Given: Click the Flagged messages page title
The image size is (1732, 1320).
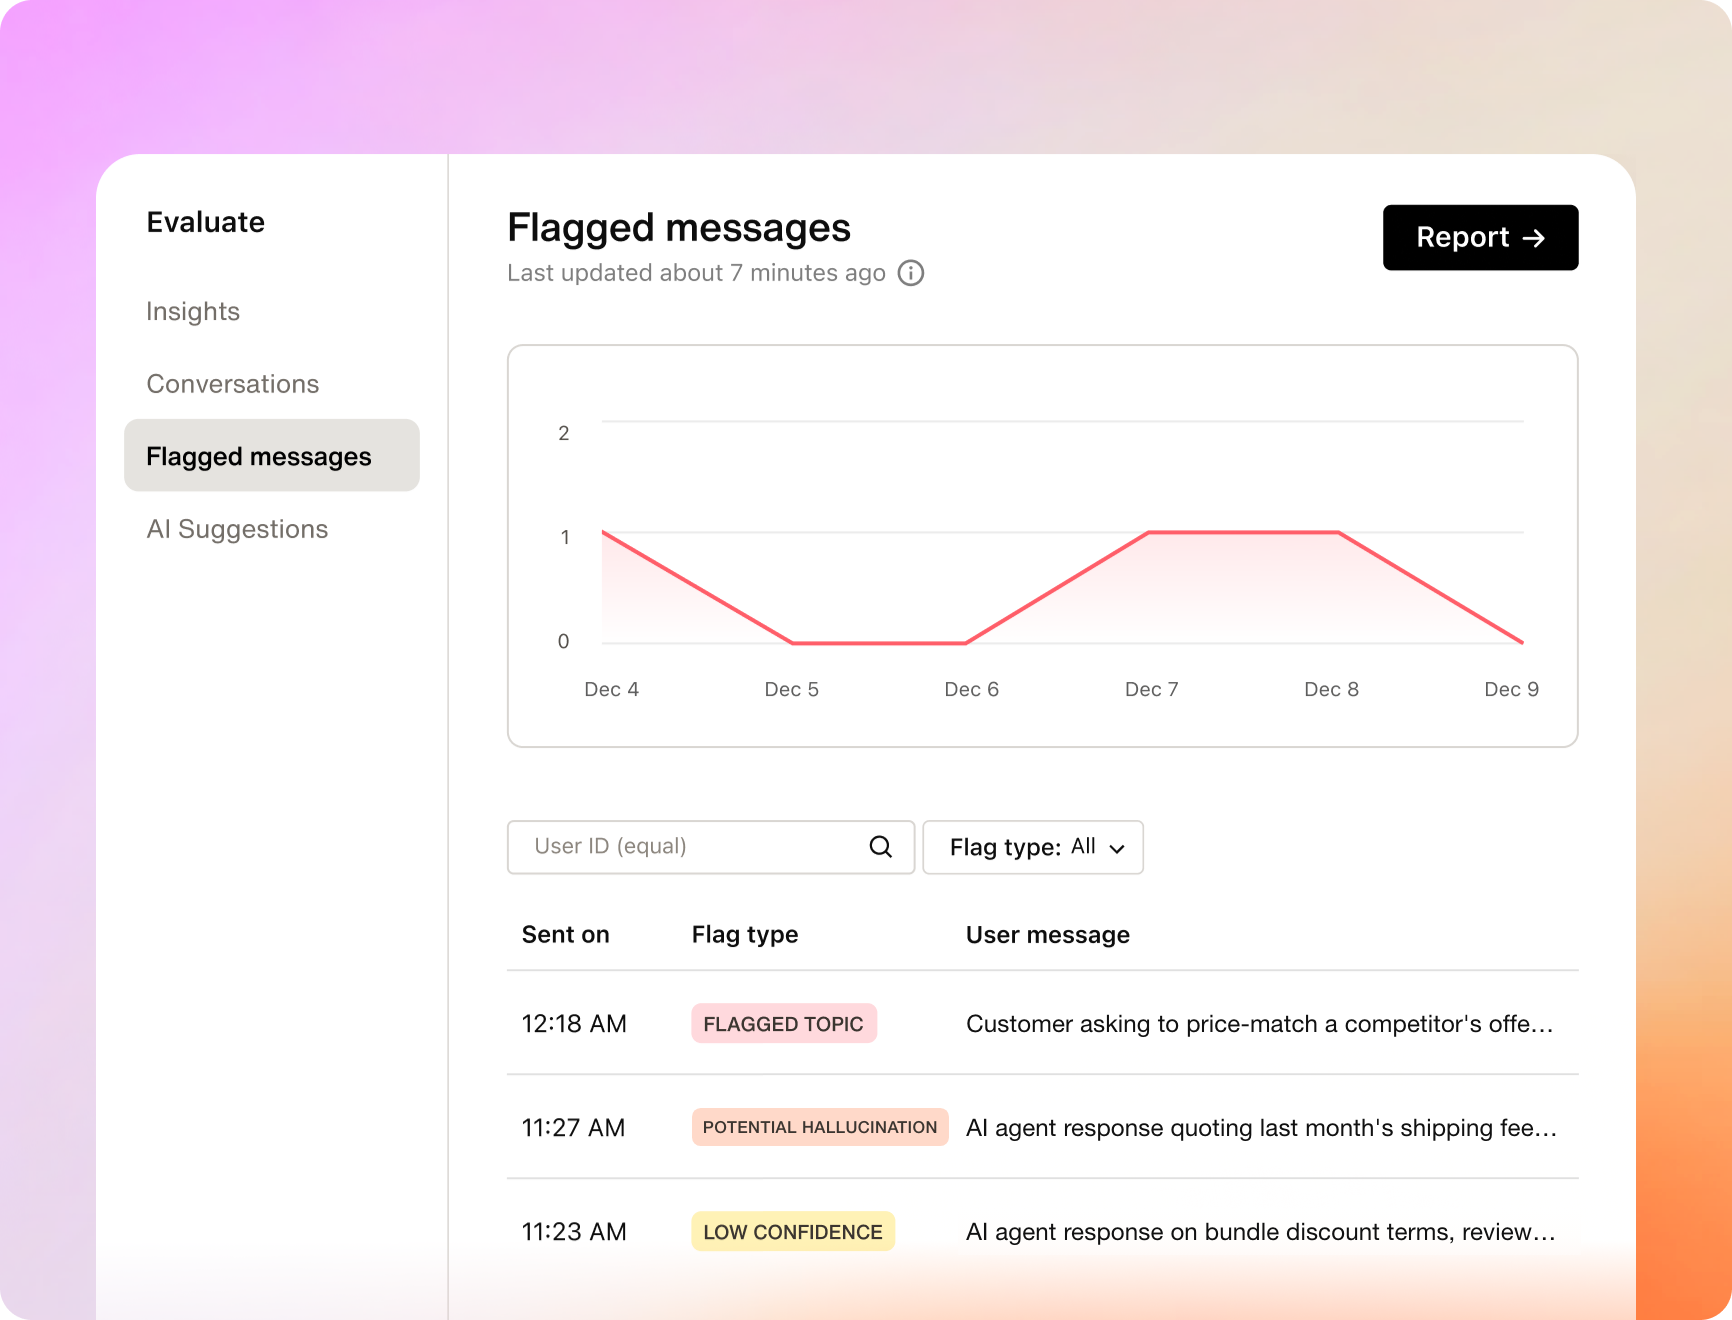Looking at the screenshot, I should (679, 228).
